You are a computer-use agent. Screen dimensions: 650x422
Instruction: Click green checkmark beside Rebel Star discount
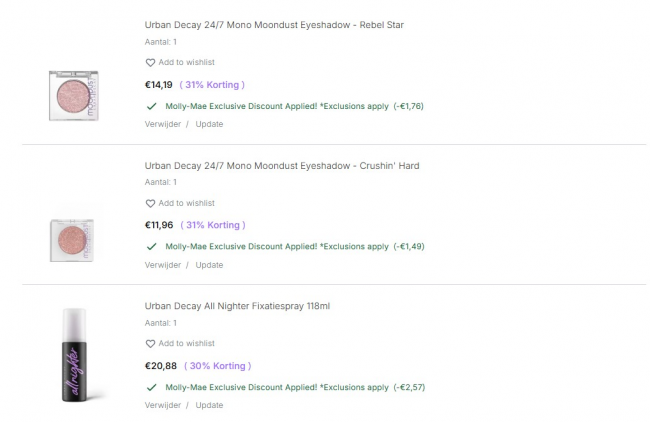tap(152, 105)
